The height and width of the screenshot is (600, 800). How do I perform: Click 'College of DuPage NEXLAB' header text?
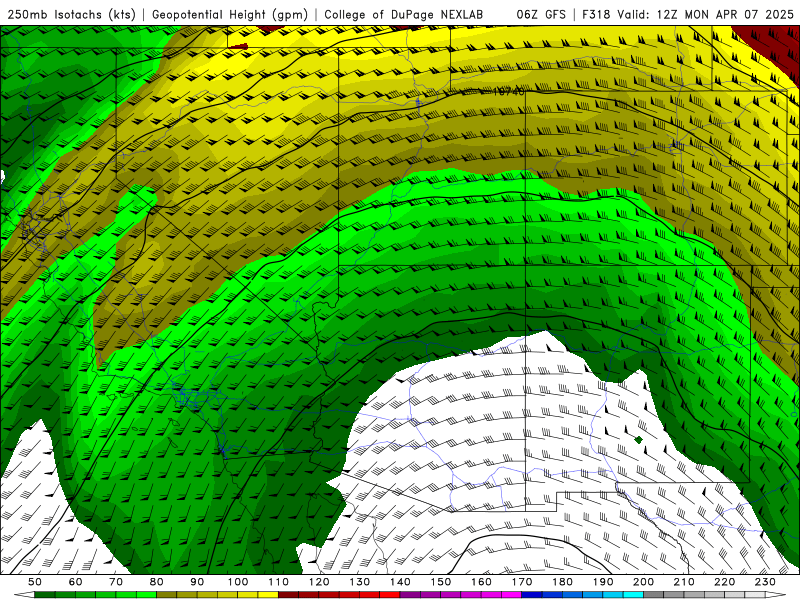[404, 15]
